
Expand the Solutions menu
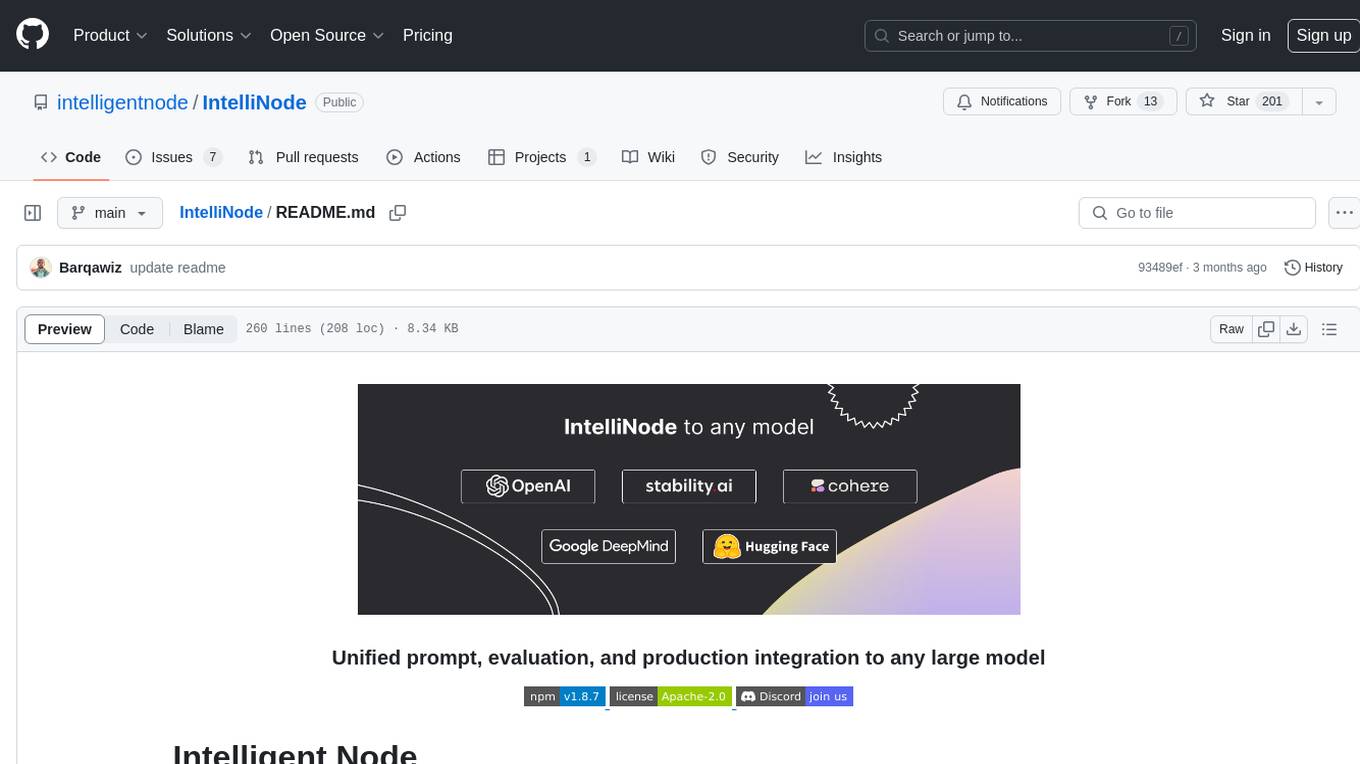pos(209,35)
